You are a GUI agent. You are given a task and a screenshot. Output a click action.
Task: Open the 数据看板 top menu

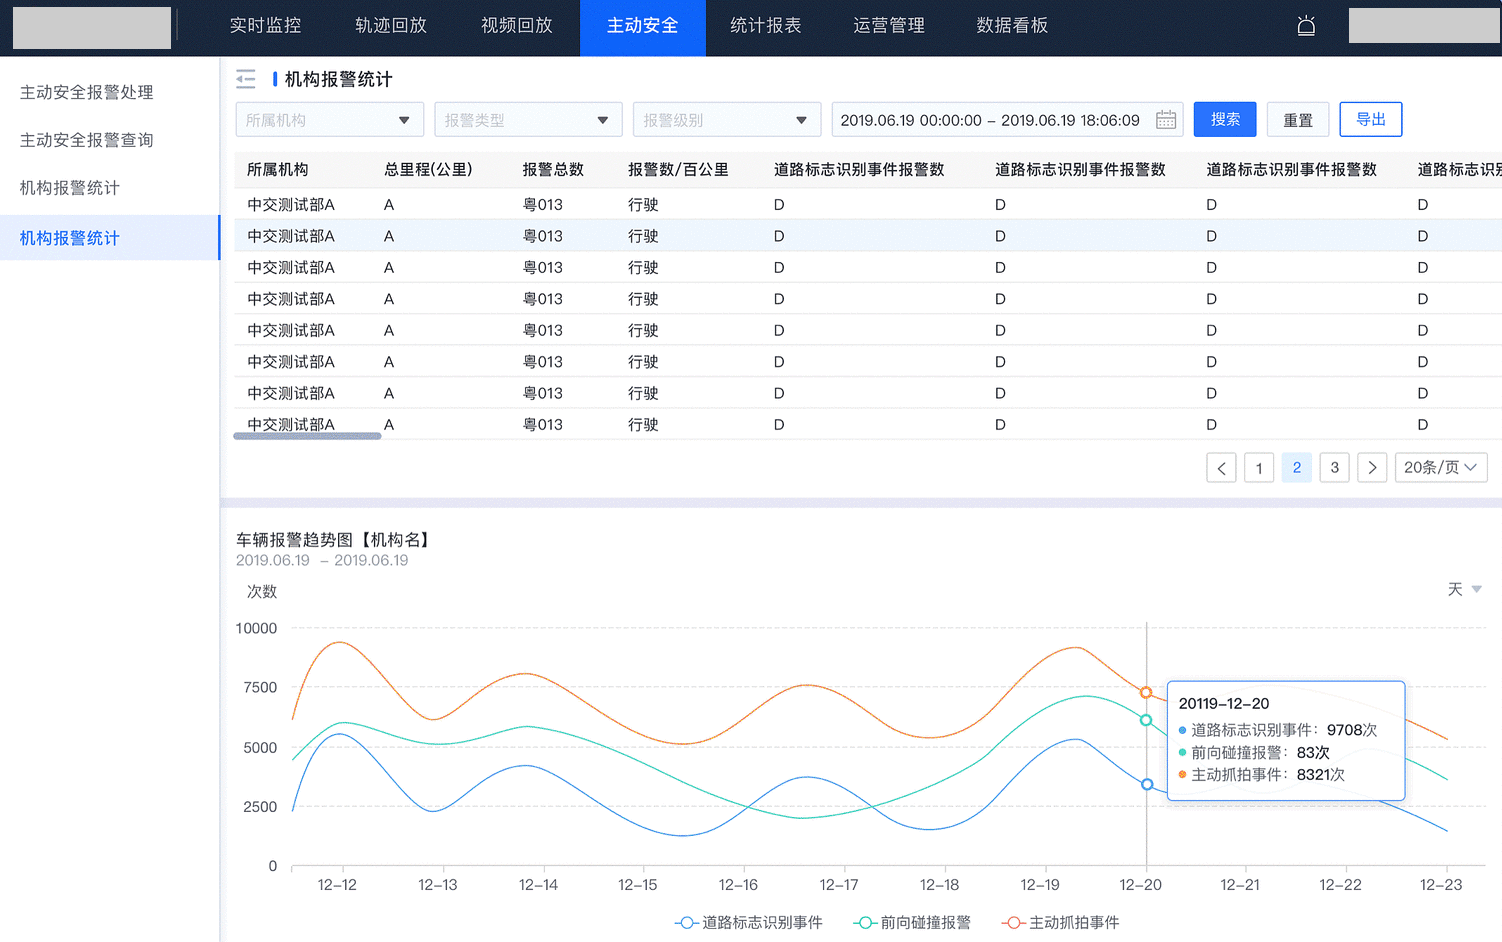1012,26
